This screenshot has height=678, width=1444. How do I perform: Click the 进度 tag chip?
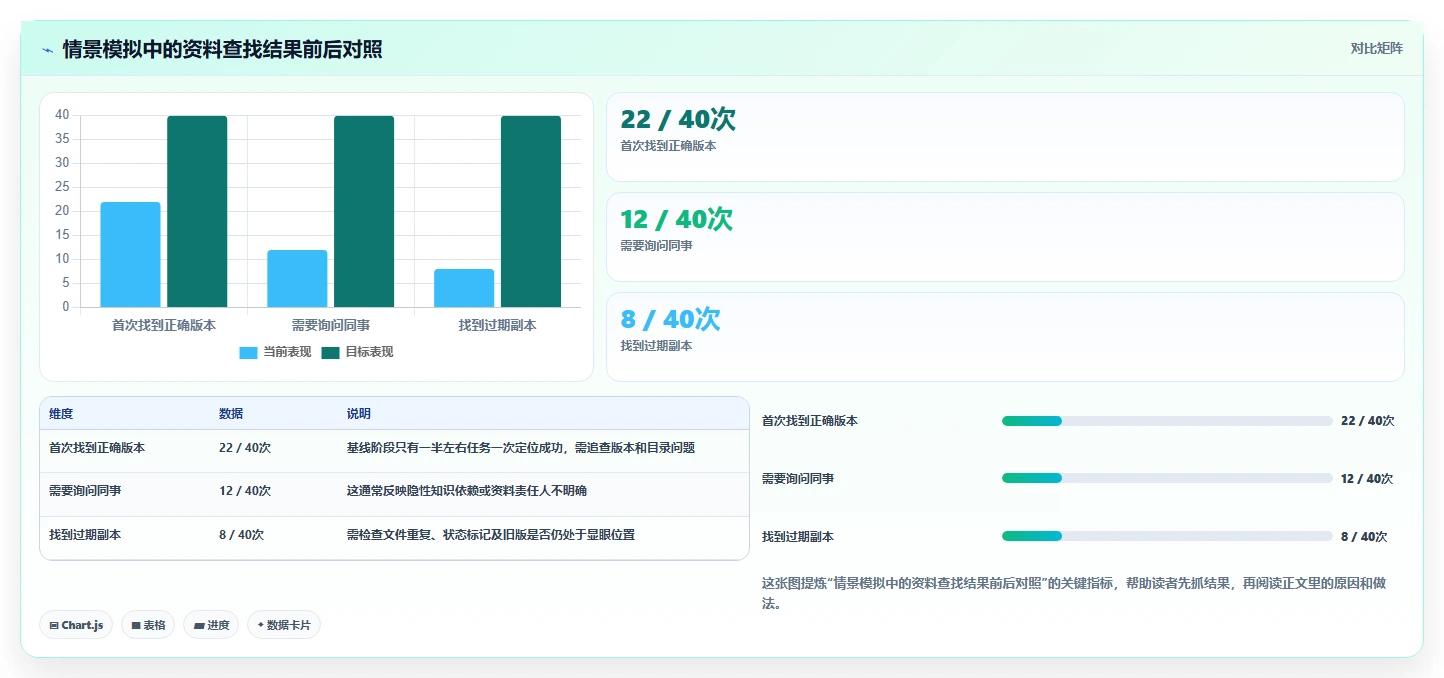211,625
